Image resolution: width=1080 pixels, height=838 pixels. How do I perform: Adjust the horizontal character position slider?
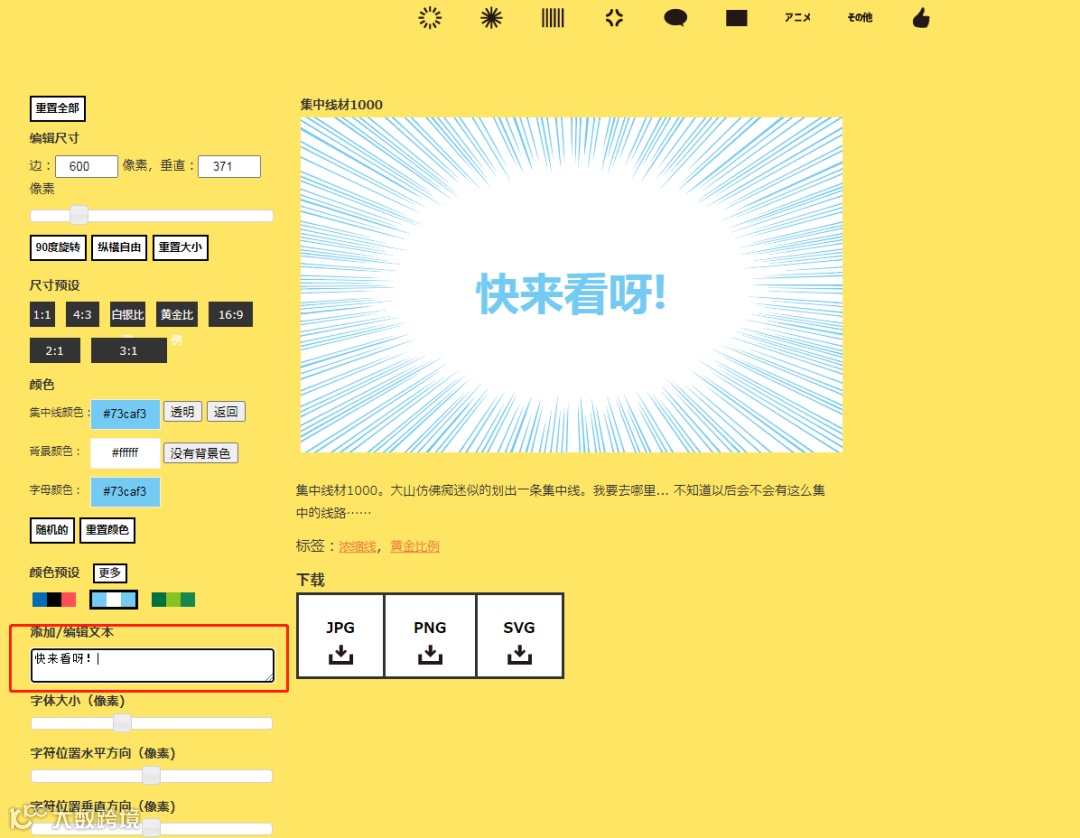click(x=152, y=776)
